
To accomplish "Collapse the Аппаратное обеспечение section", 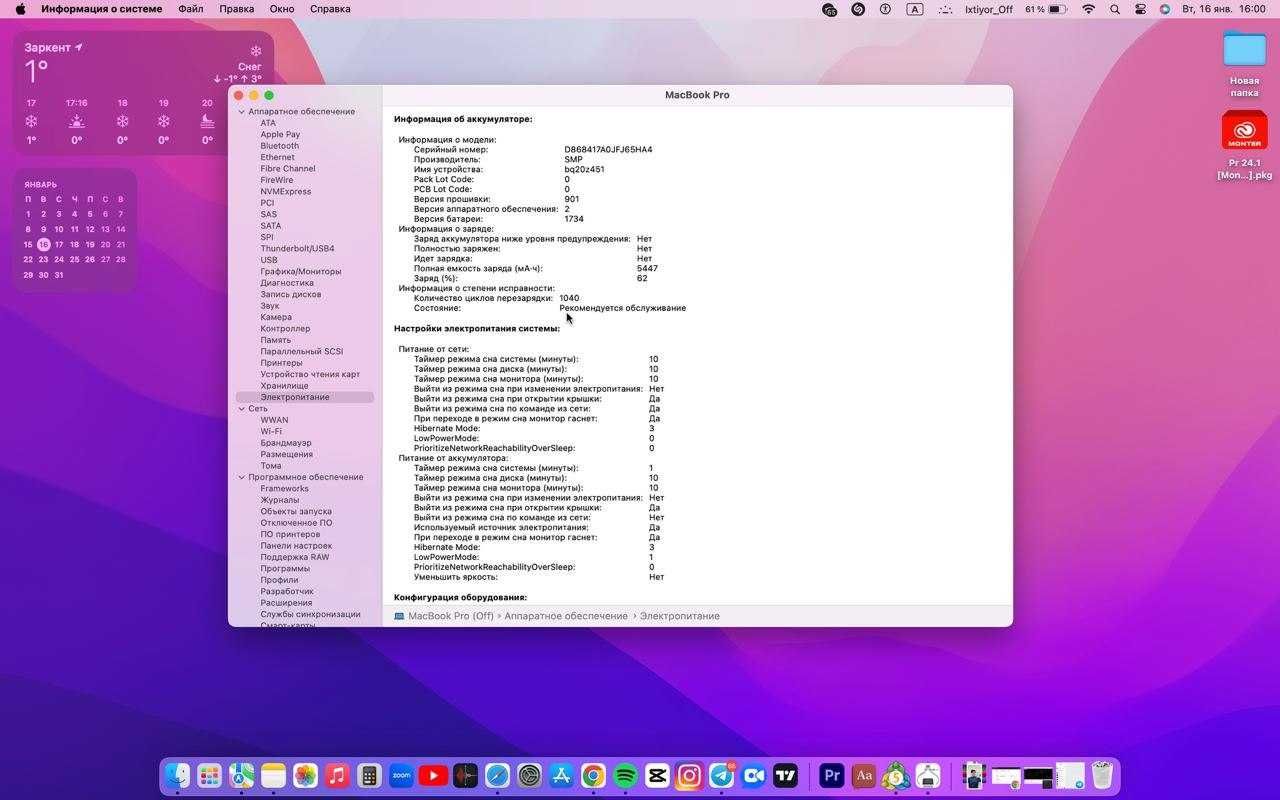I will click(x=242, y=112).
